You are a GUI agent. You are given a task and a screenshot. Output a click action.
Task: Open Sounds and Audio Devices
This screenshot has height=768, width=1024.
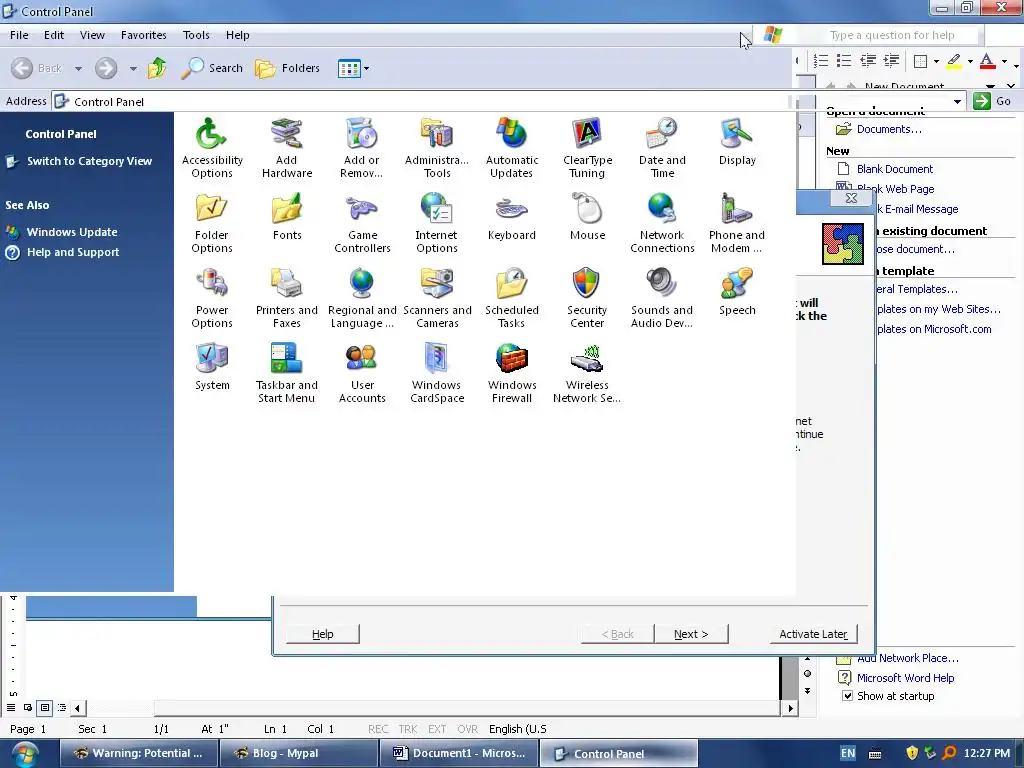point(662,298)
